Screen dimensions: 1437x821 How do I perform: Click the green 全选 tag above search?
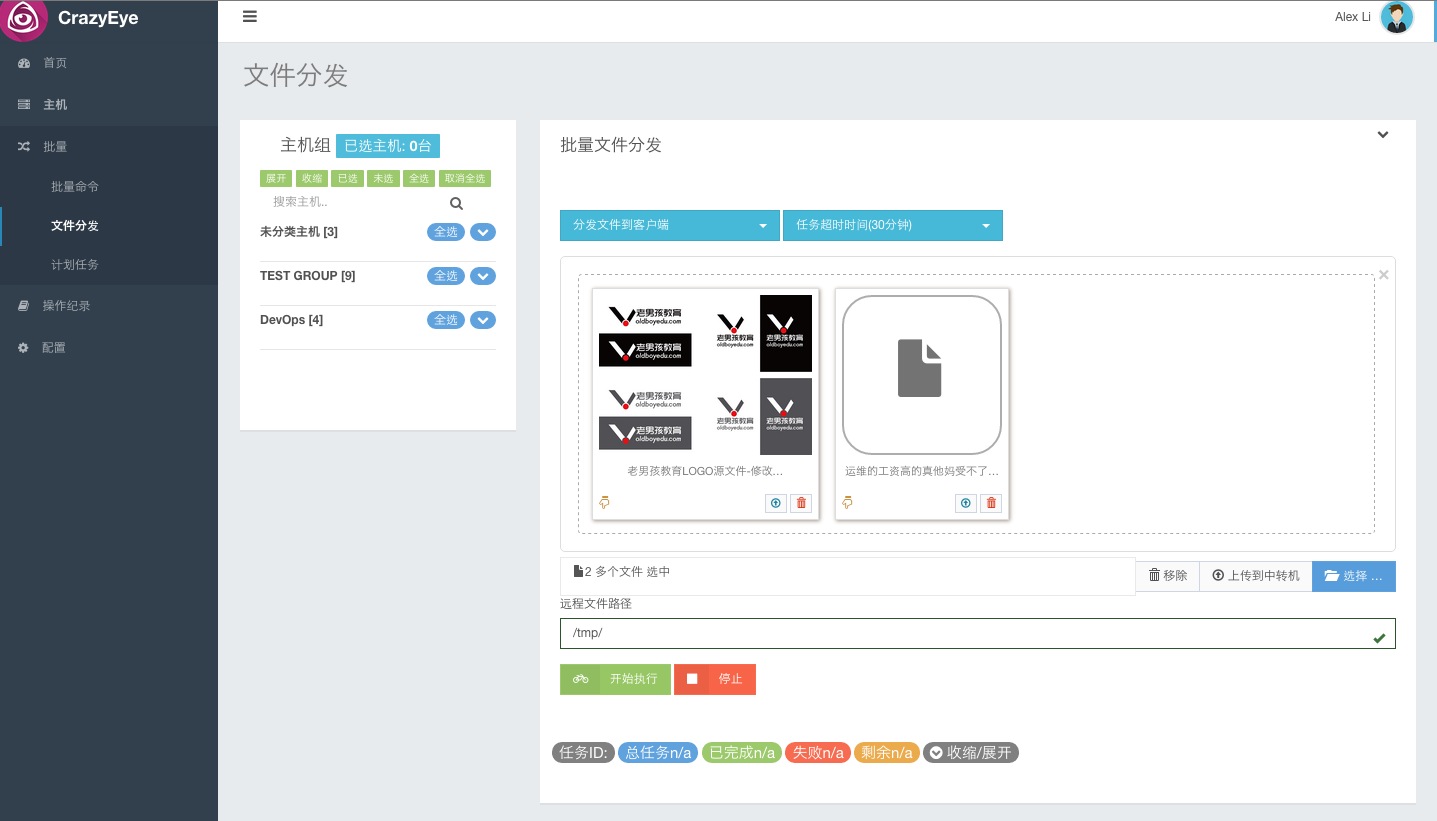point(419,179)
